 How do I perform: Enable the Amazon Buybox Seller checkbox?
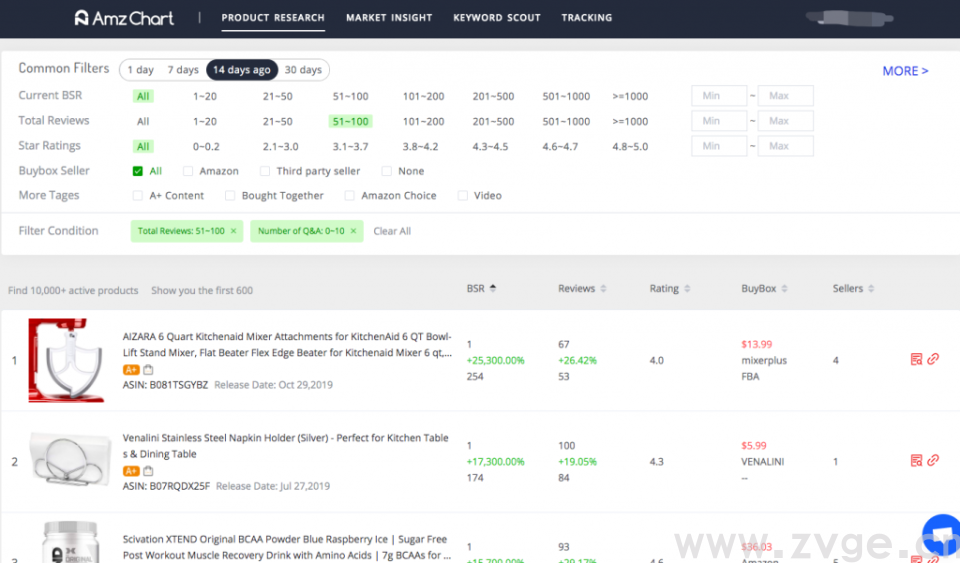[x=188, y=171]
